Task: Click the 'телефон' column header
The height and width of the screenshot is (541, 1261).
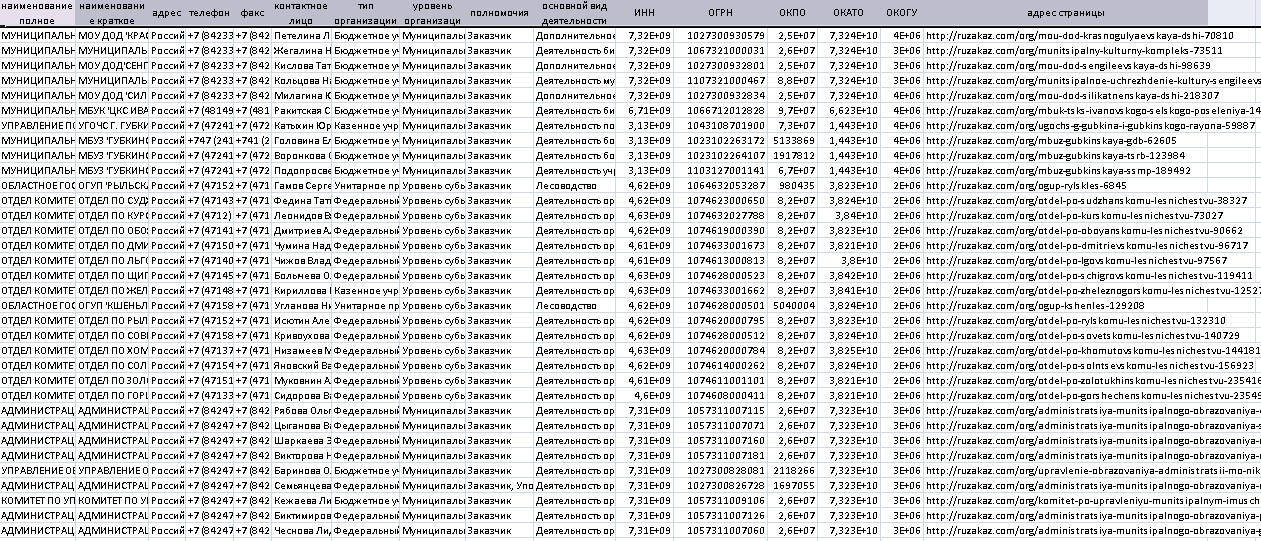Action: (210, 13)
